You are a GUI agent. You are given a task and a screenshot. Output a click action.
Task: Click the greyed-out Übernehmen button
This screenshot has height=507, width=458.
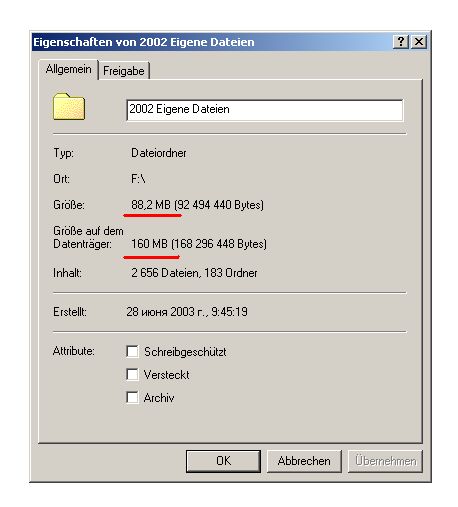point(385,461)
